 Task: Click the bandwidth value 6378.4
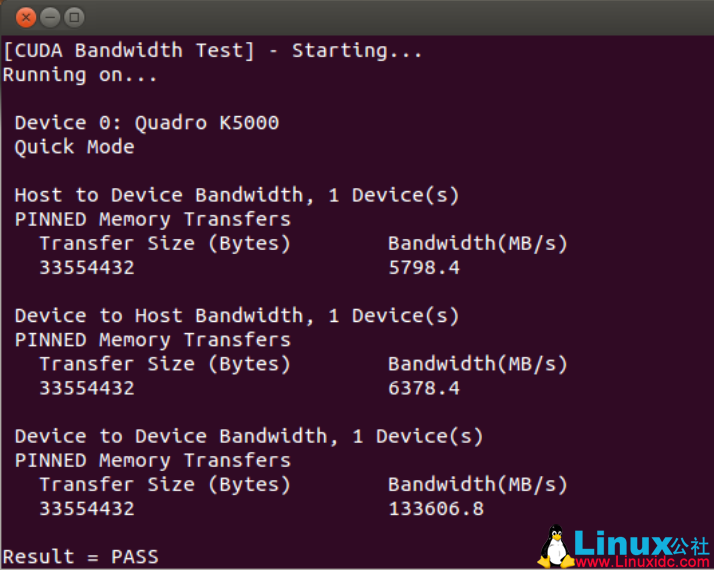pos(424,388)
